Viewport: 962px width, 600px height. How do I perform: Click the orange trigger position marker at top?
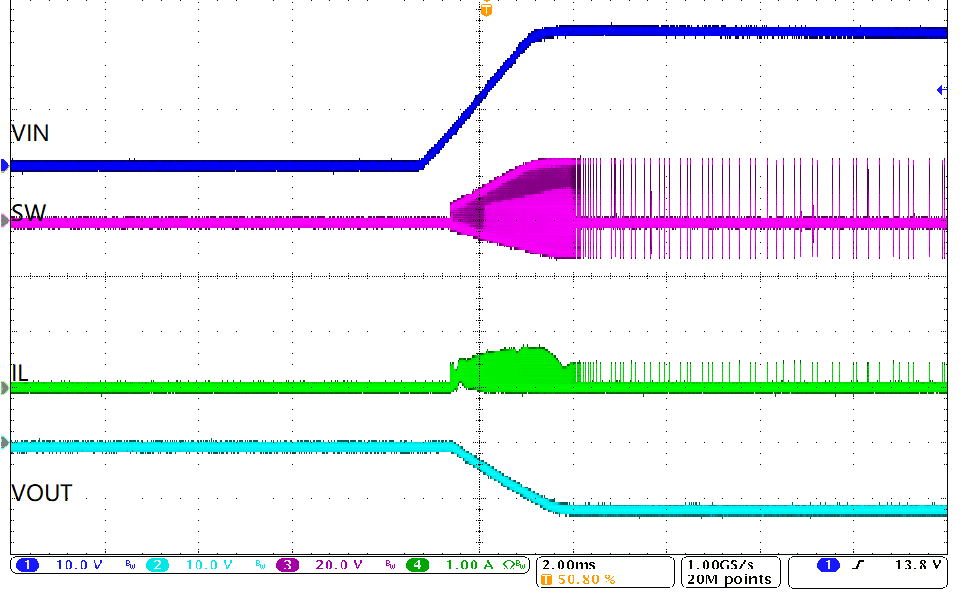[x=487, y=8]
